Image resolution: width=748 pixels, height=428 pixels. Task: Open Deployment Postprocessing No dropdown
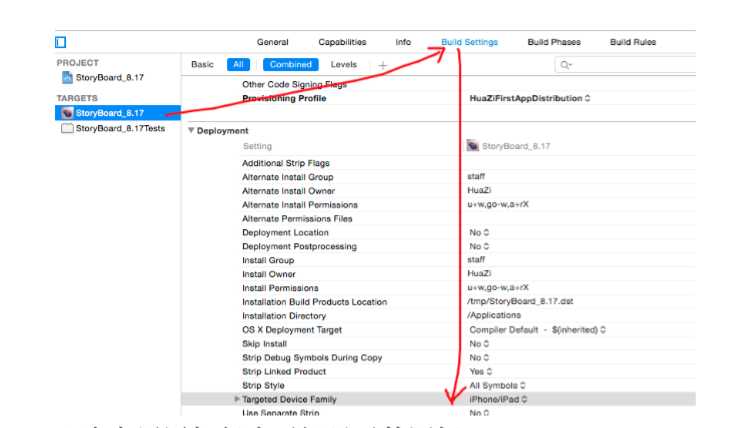click(479, 246)
